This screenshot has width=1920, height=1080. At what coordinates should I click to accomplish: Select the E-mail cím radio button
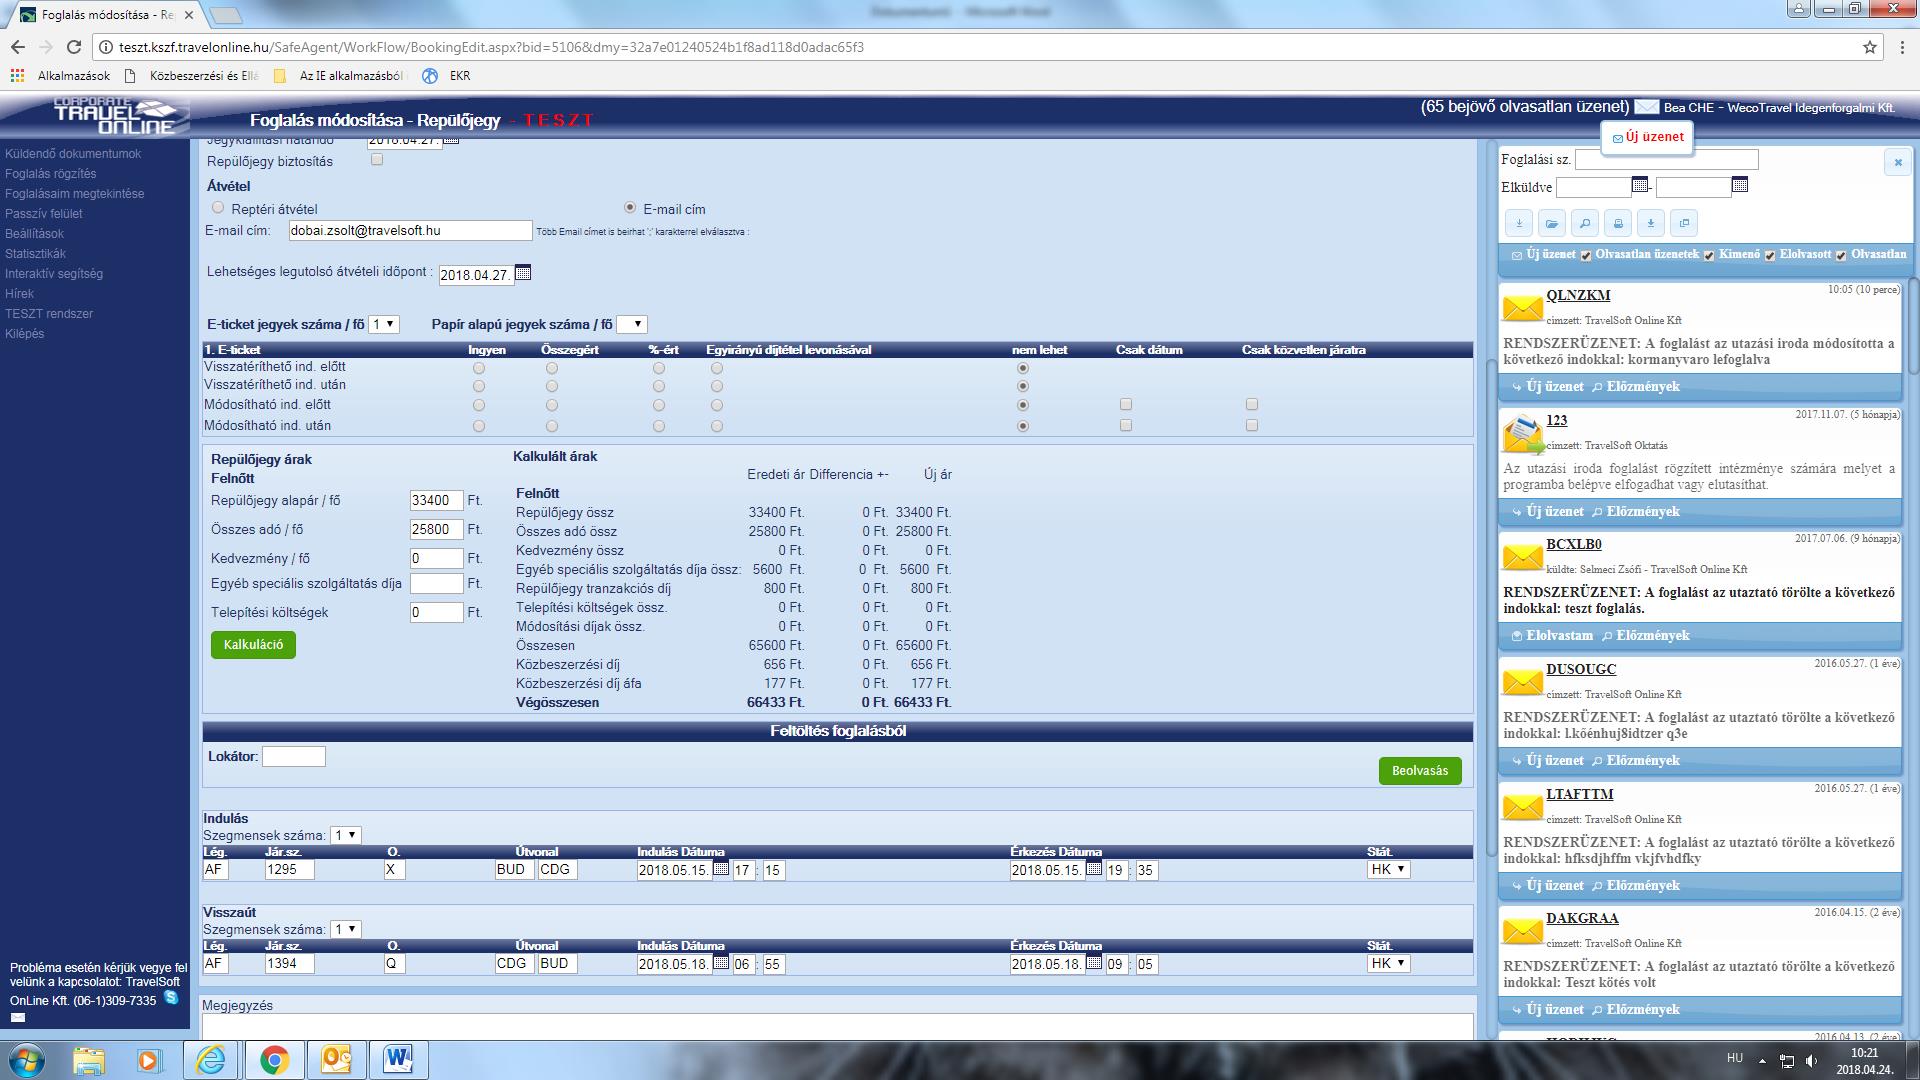pos(630,208)
